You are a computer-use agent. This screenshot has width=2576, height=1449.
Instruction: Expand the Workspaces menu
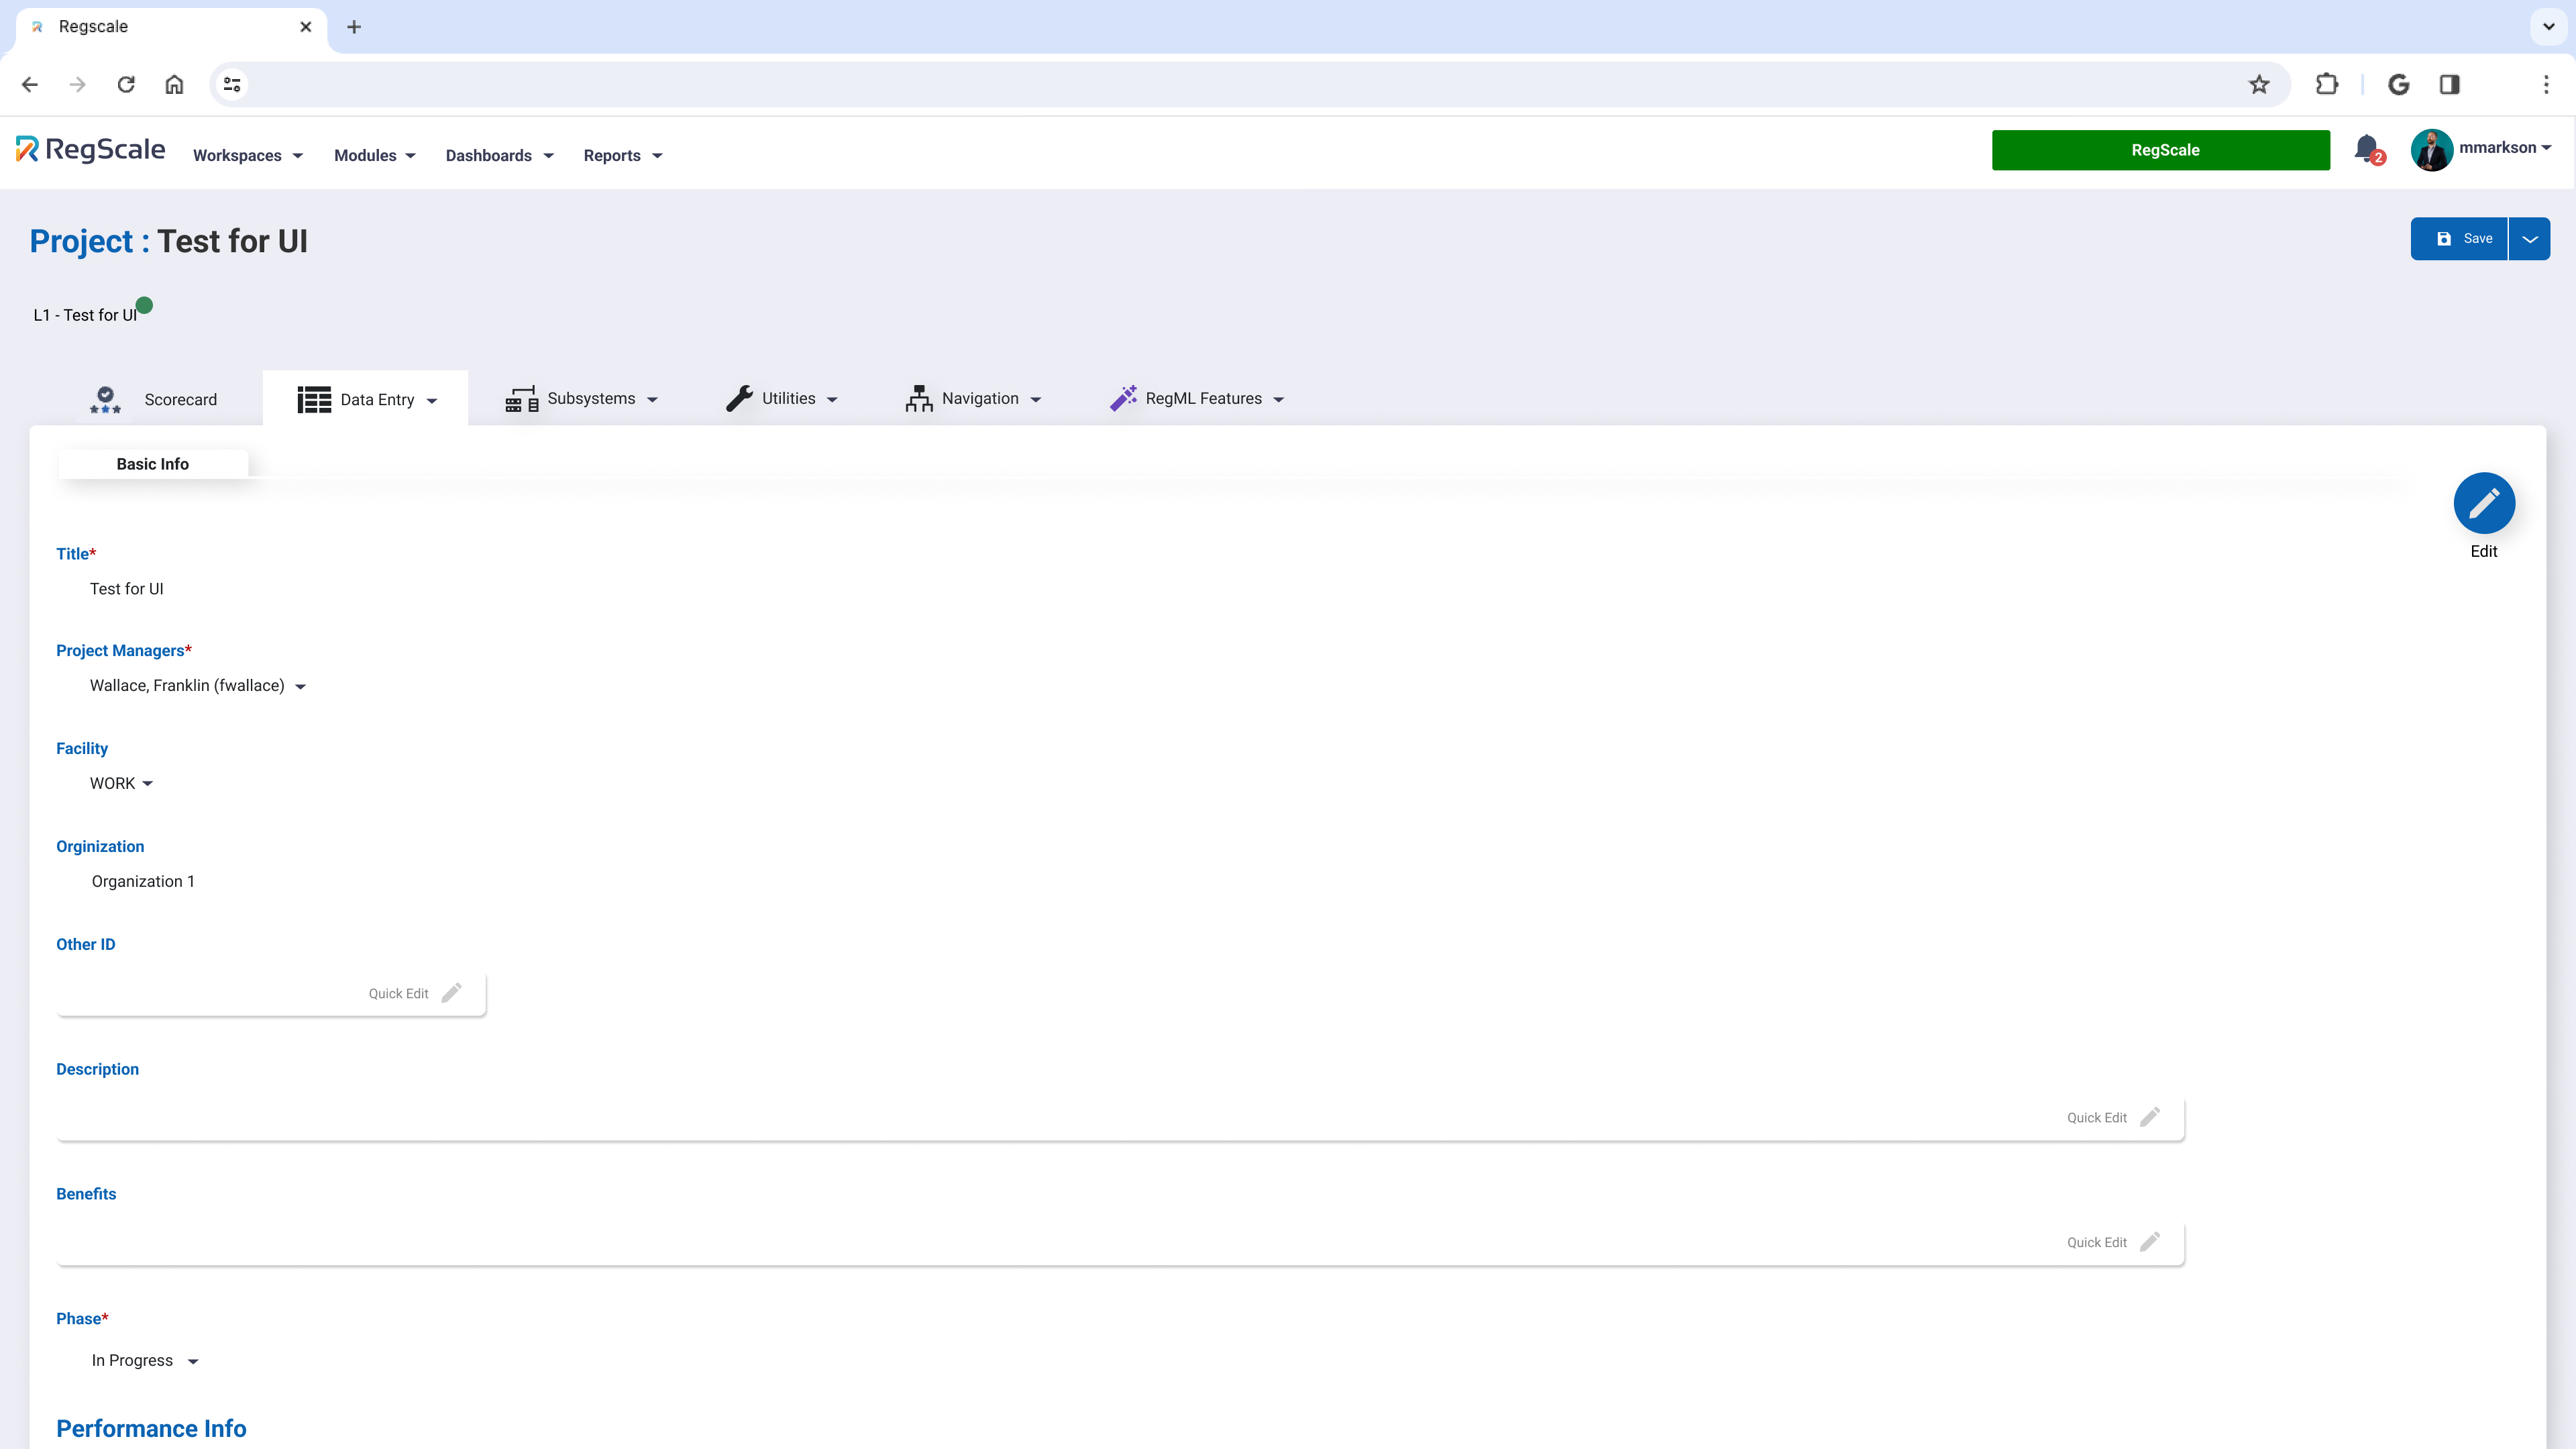pyautogui.click(x=248, y=155)
